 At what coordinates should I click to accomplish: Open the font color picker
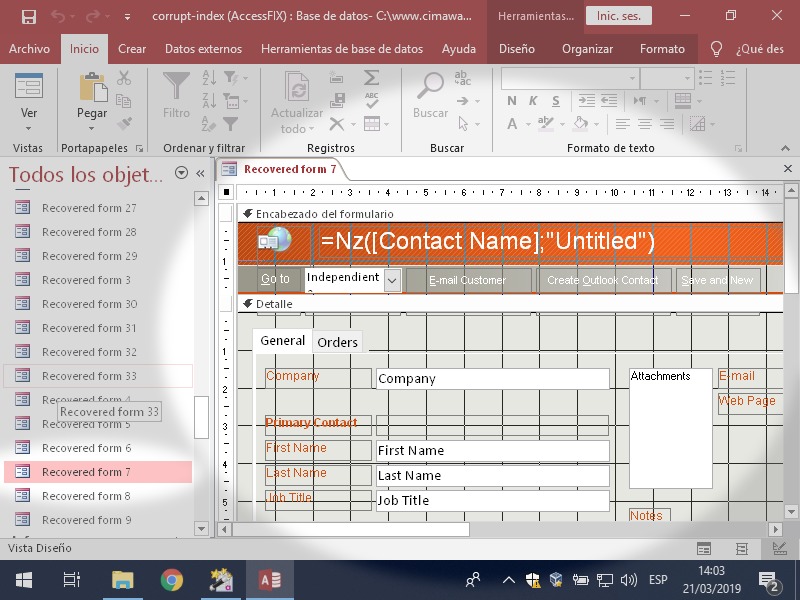[527, 125]
